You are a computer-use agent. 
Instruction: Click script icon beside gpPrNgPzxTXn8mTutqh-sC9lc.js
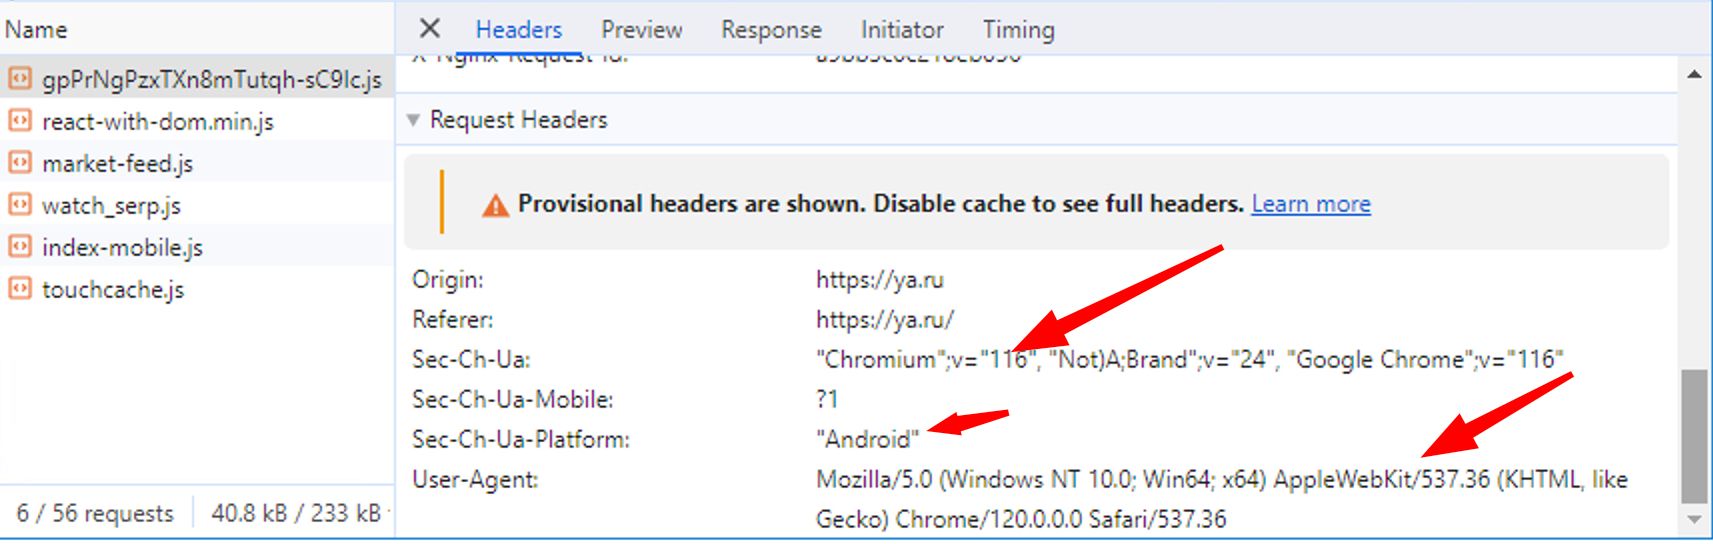tap(19, 78)
